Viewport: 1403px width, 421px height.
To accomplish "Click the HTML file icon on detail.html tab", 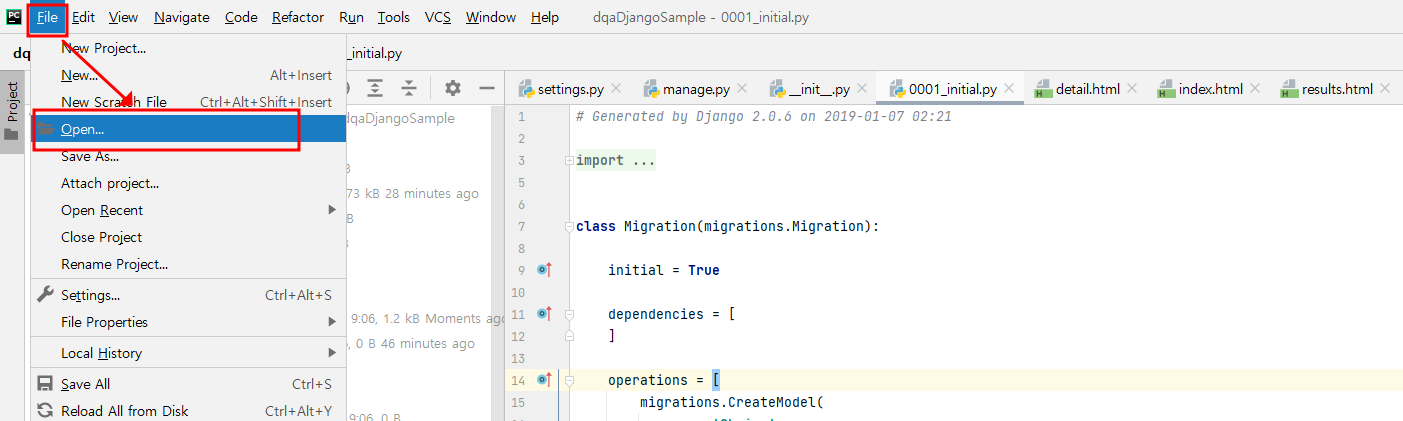I will click(x=1044, y=89).
